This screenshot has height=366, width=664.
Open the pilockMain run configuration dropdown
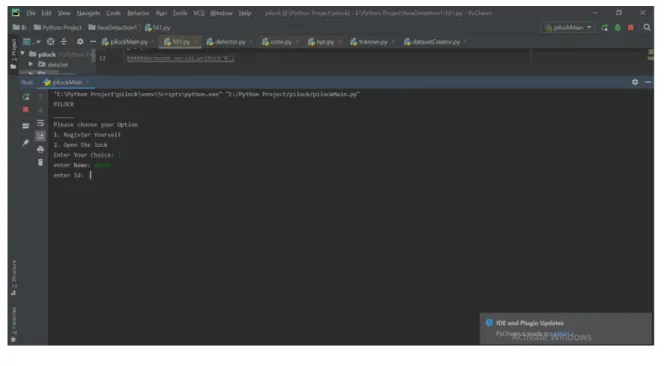click(x=568, y=28)
